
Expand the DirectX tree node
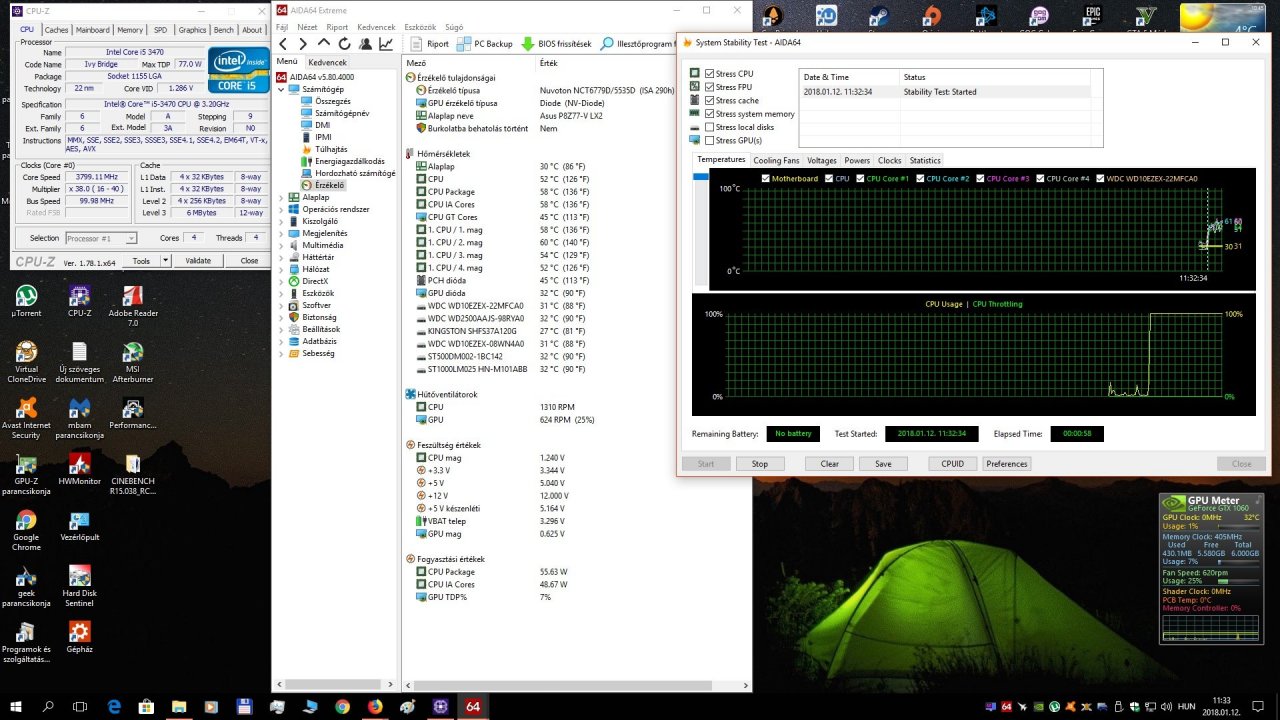(282, 281)
